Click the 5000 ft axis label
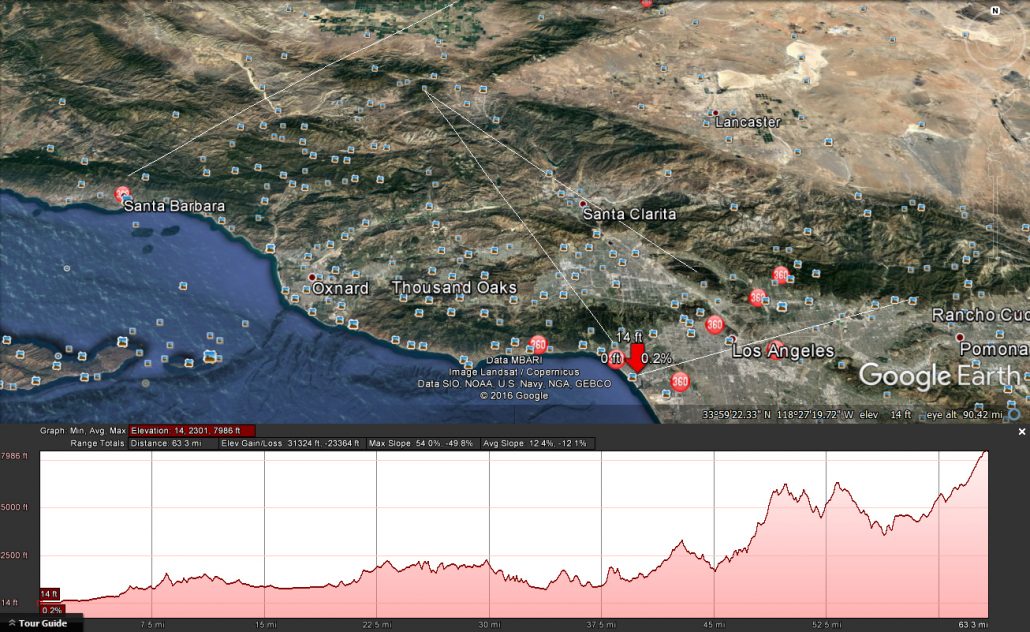The height and width of the screenshot is (632, 1030). coord(14,507)
